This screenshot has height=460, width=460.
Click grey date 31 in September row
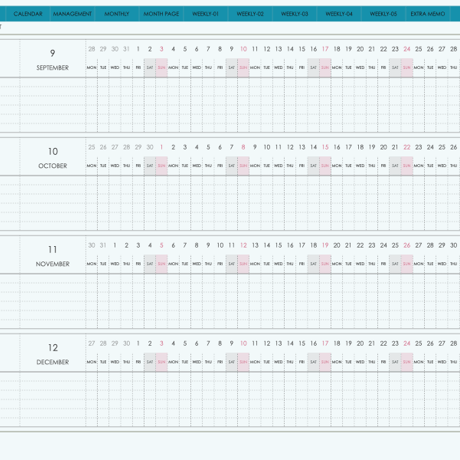[x=126, y=49]
